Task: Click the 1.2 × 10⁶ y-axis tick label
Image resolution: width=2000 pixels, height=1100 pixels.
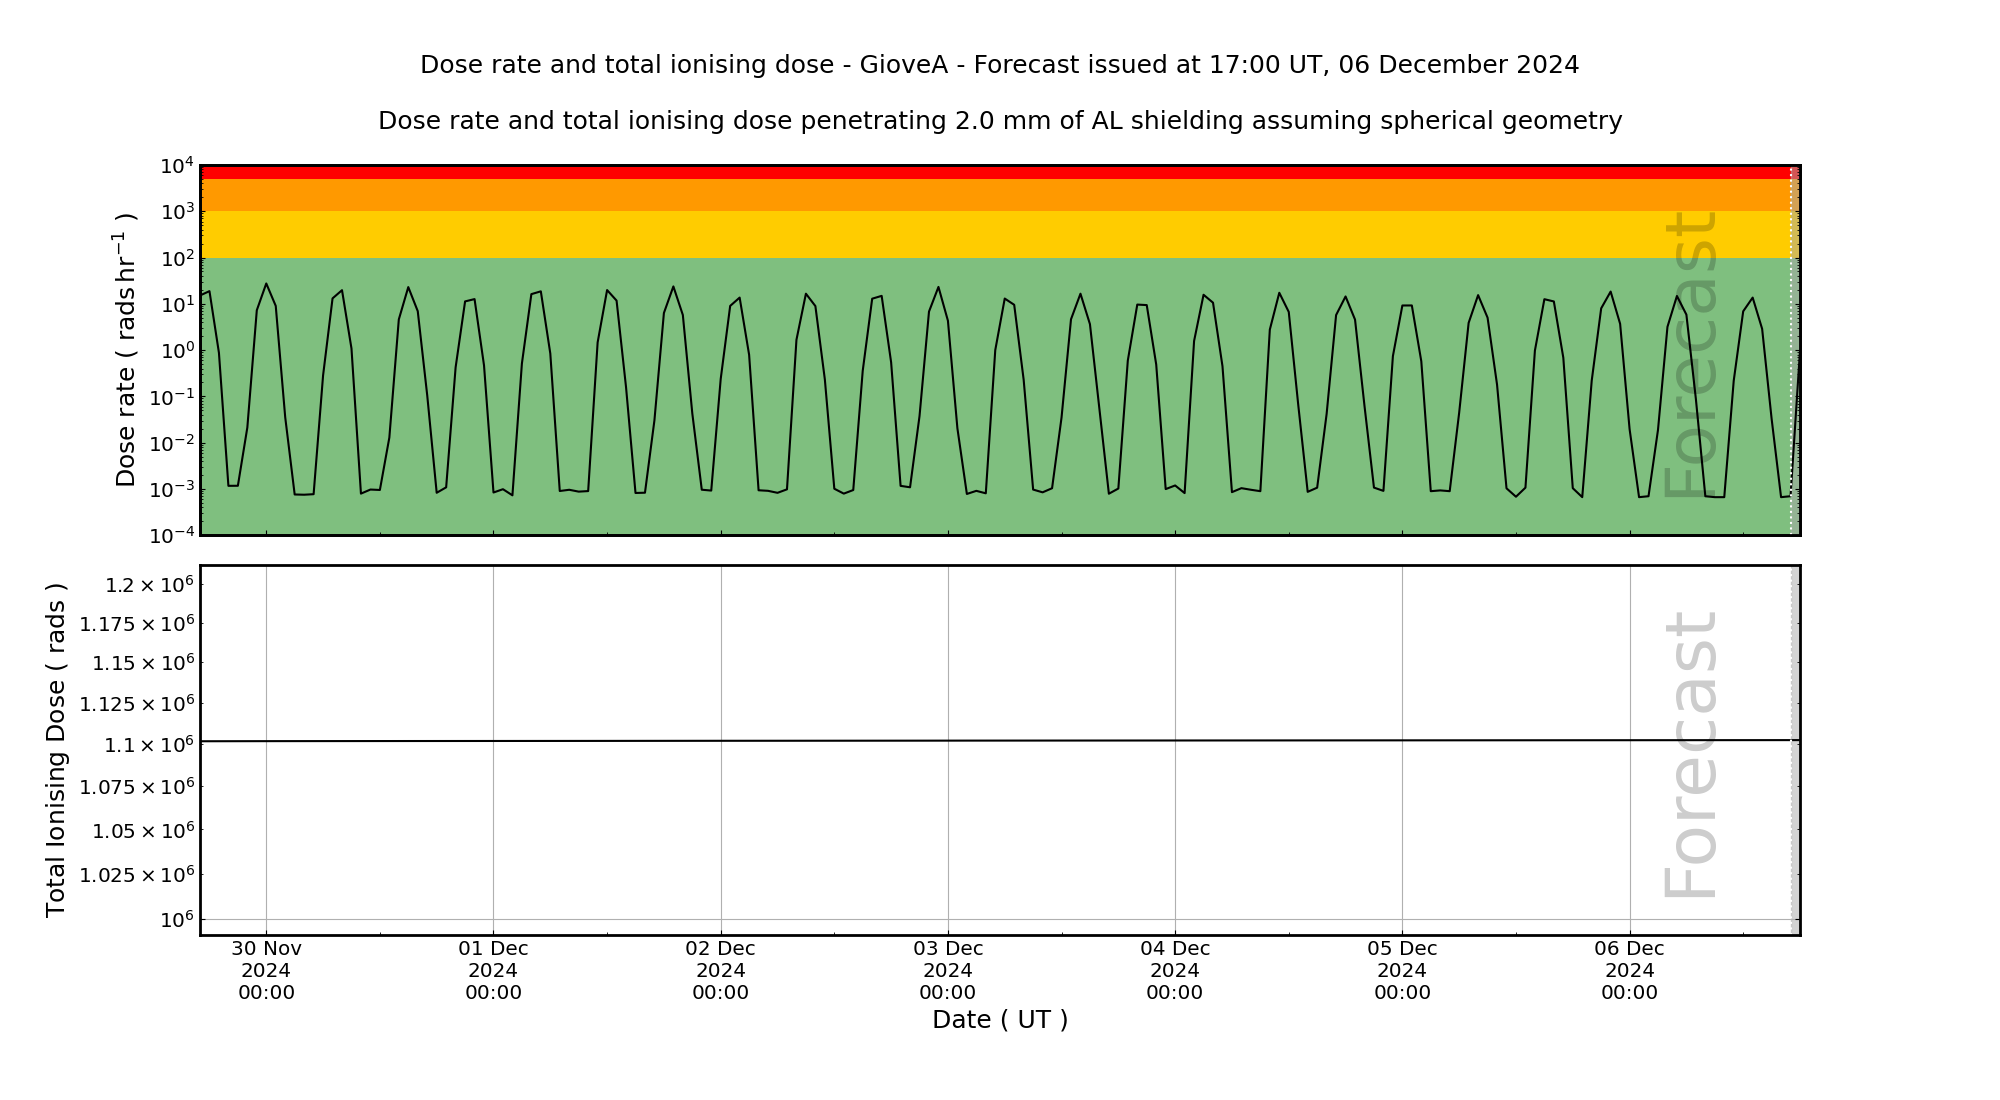Action: [x=150, y=584]
